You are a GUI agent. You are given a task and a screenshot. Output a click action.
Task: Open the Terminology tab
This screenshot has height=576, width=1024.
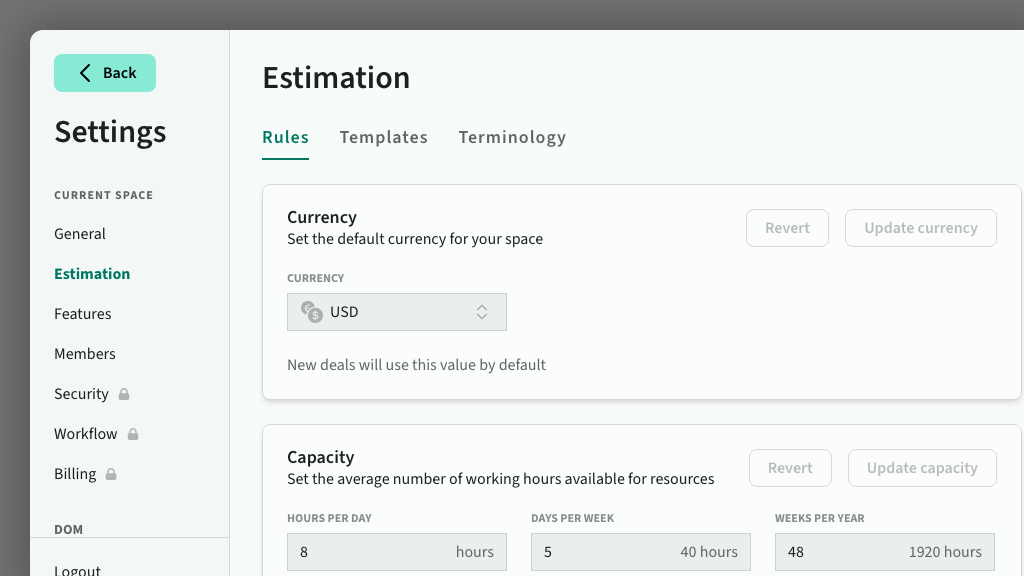coord(512,138)
